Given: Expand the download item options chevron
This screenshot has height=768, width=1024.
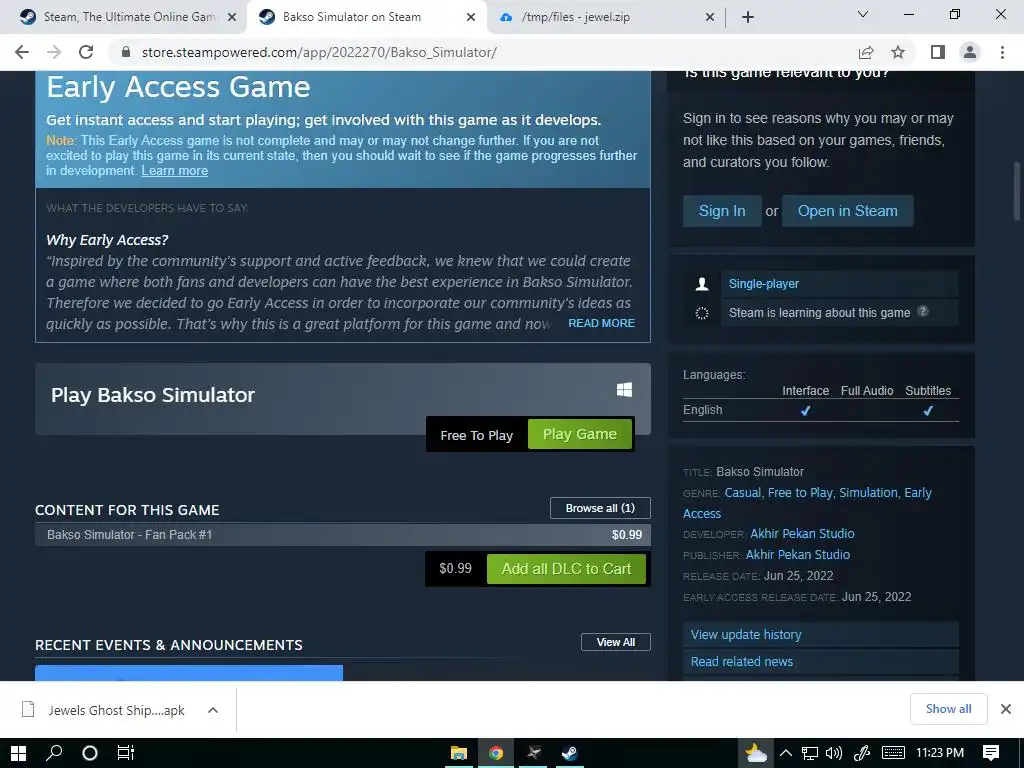Looking at the screenshot, I should (x=213, y=710).
